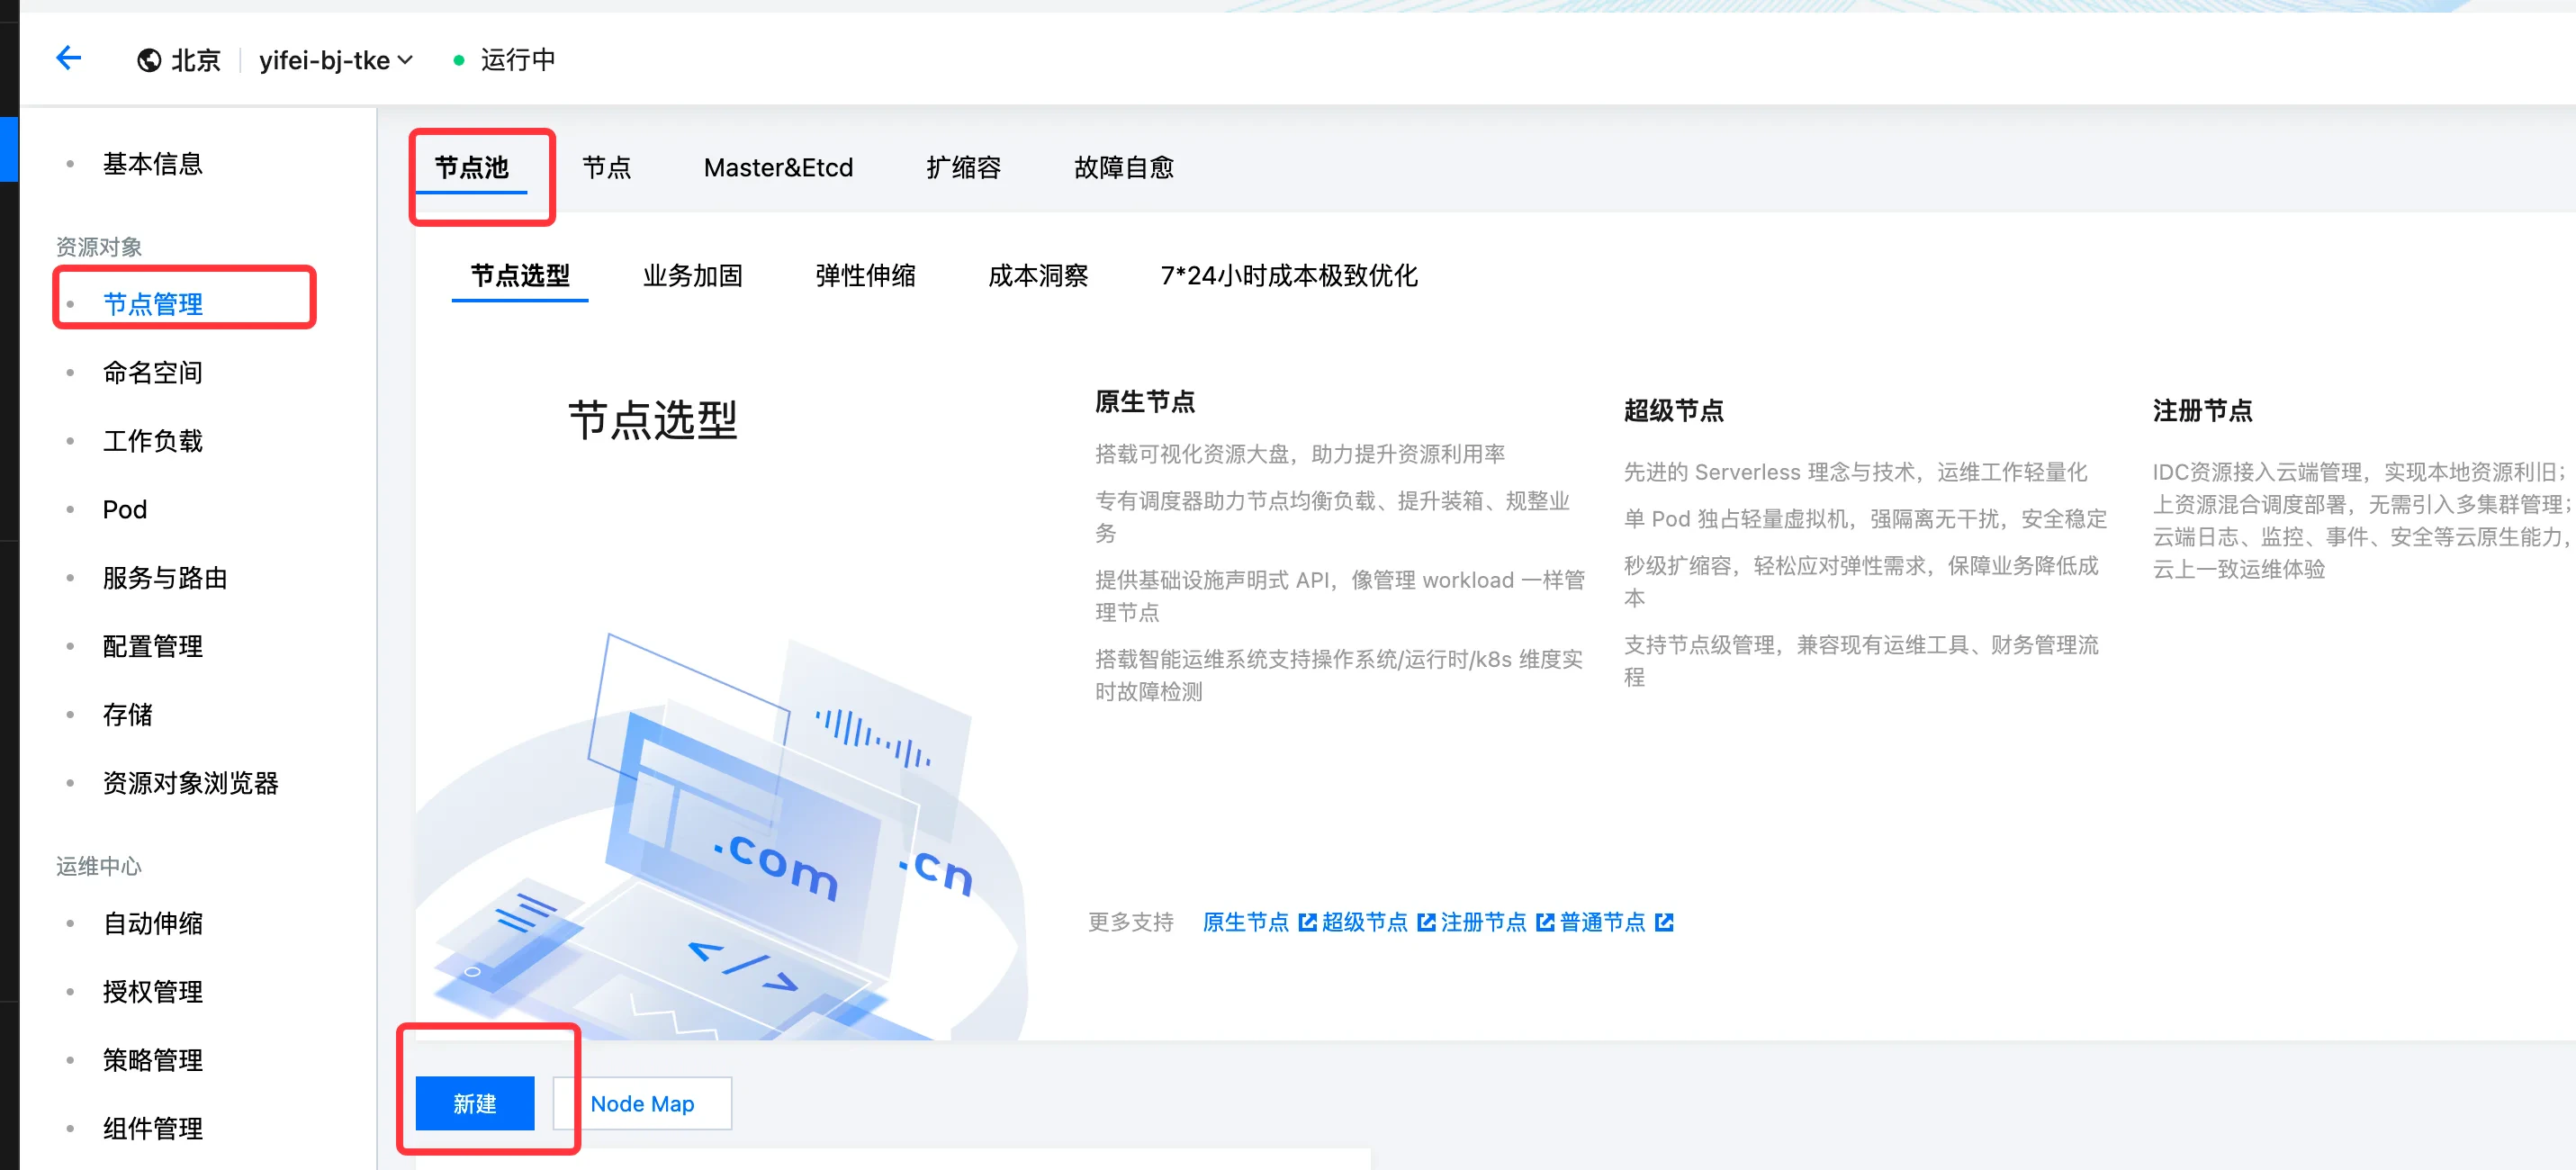
Task: Click the globe icon beside 北京
Action: tap(149, 61)
